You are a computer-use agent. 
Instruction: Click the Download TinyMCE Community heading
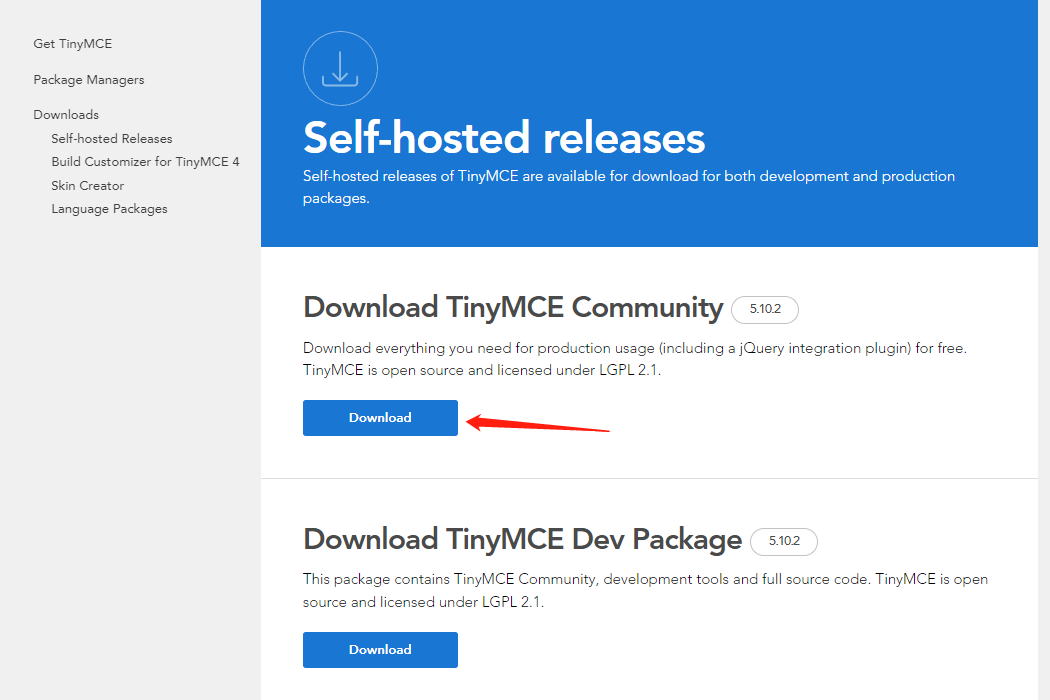pos(513,308)
